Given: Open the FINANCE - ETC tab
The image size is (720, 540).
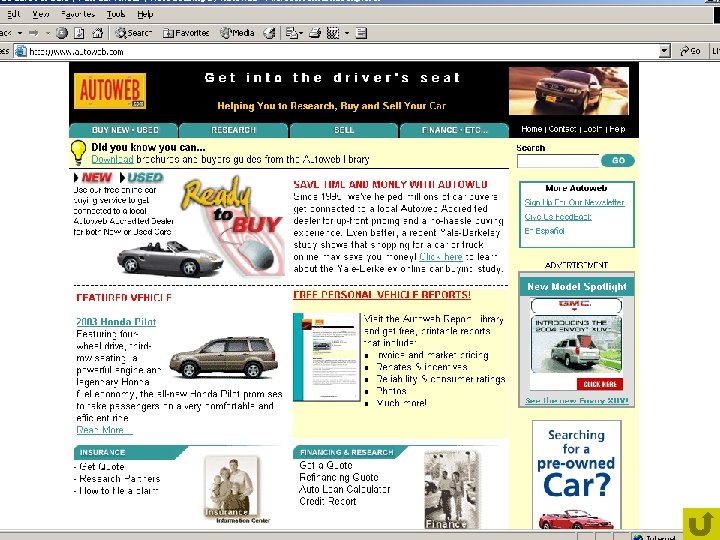Looking at the screenshot, I should (x=455, y=130).
